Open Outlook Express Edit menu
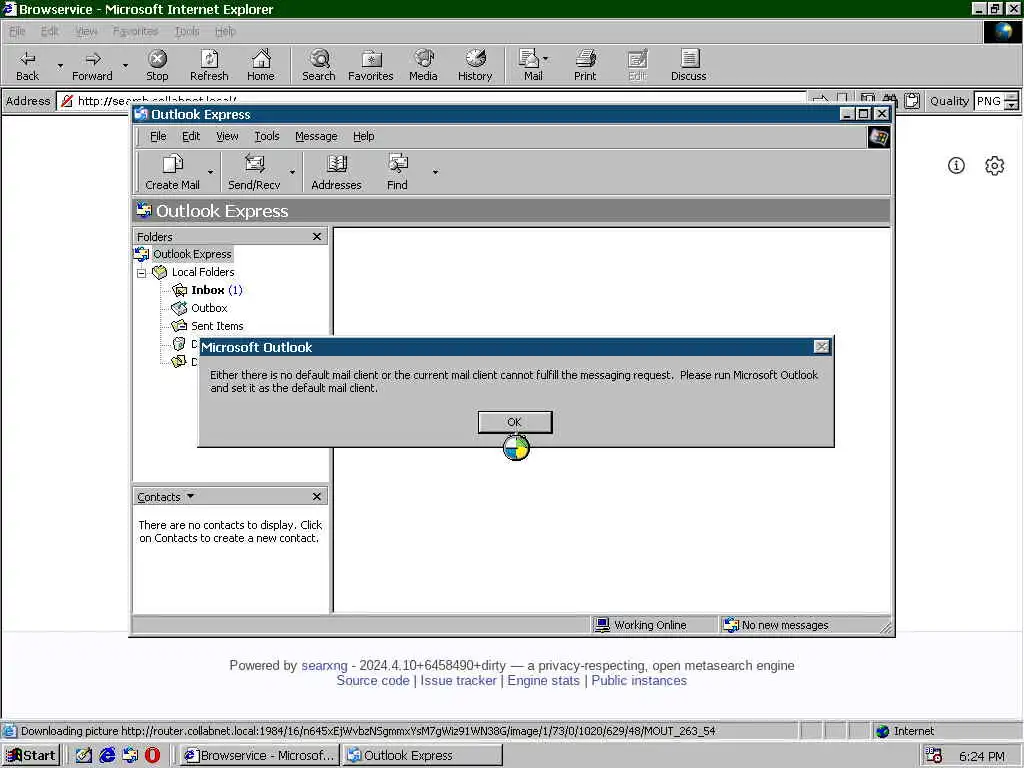The width and height of the screenshot is (1024, 768). click(191, 136)
